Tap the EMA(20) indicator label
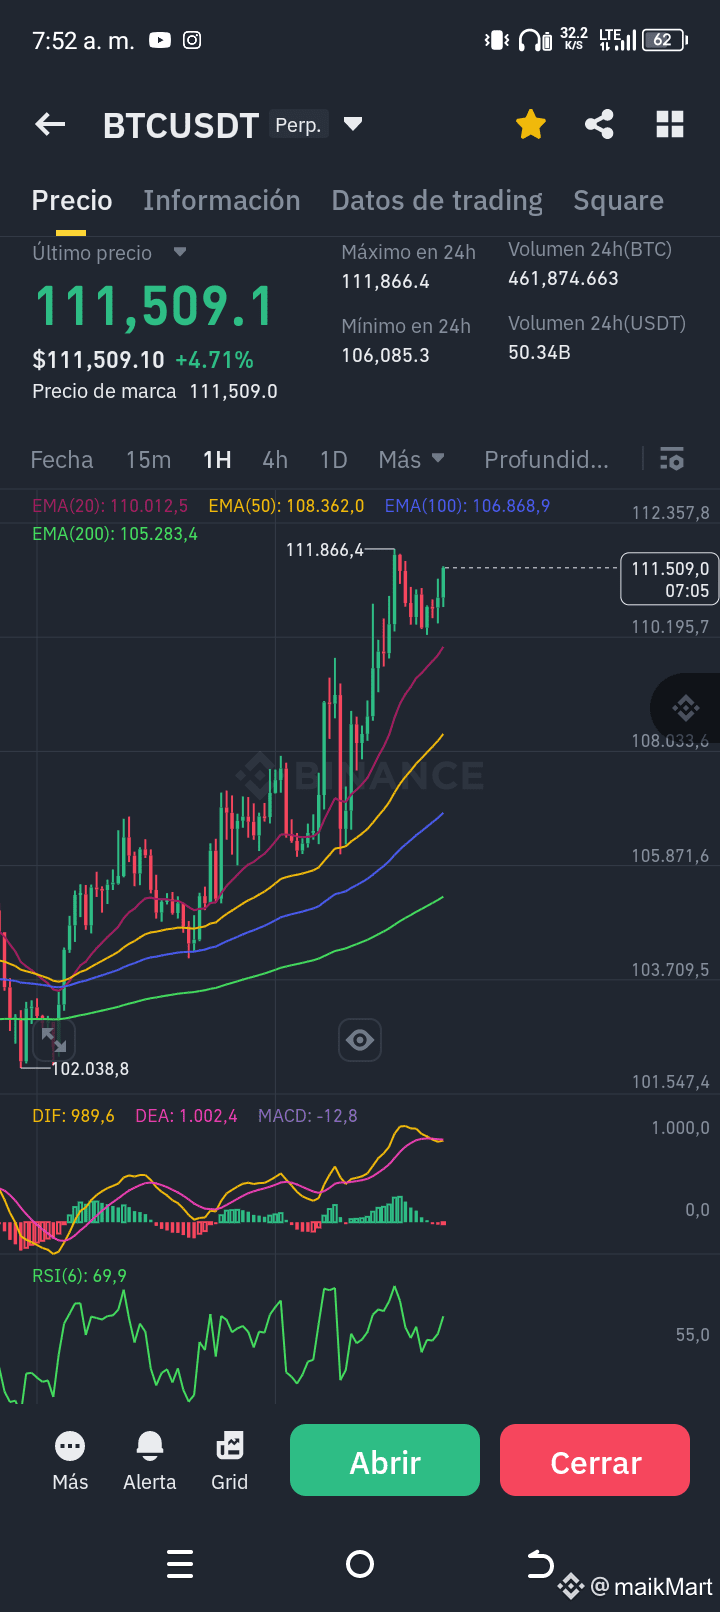 pyautogui.click(x=110, y=506)
